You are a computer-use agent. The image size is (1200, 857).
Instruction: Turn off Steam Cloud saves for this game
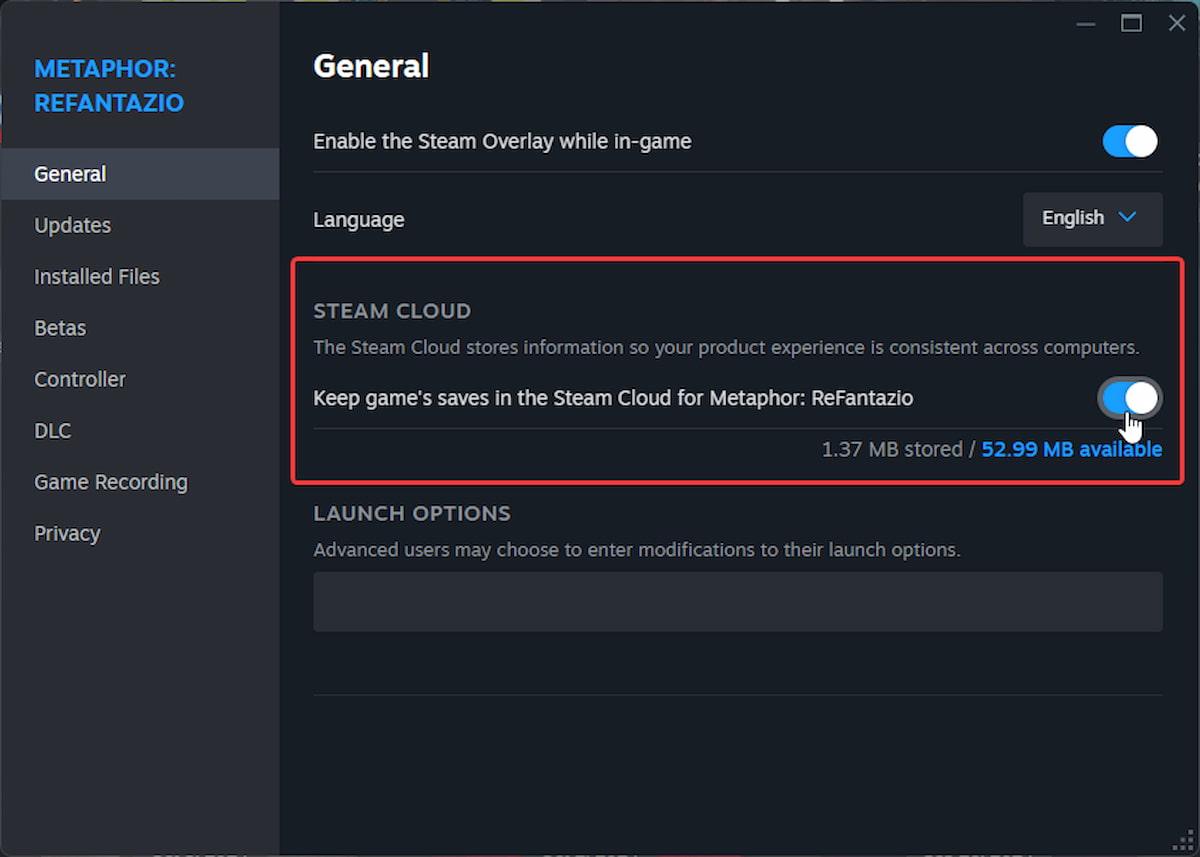pyautogui.click(x=1129, y=398)
